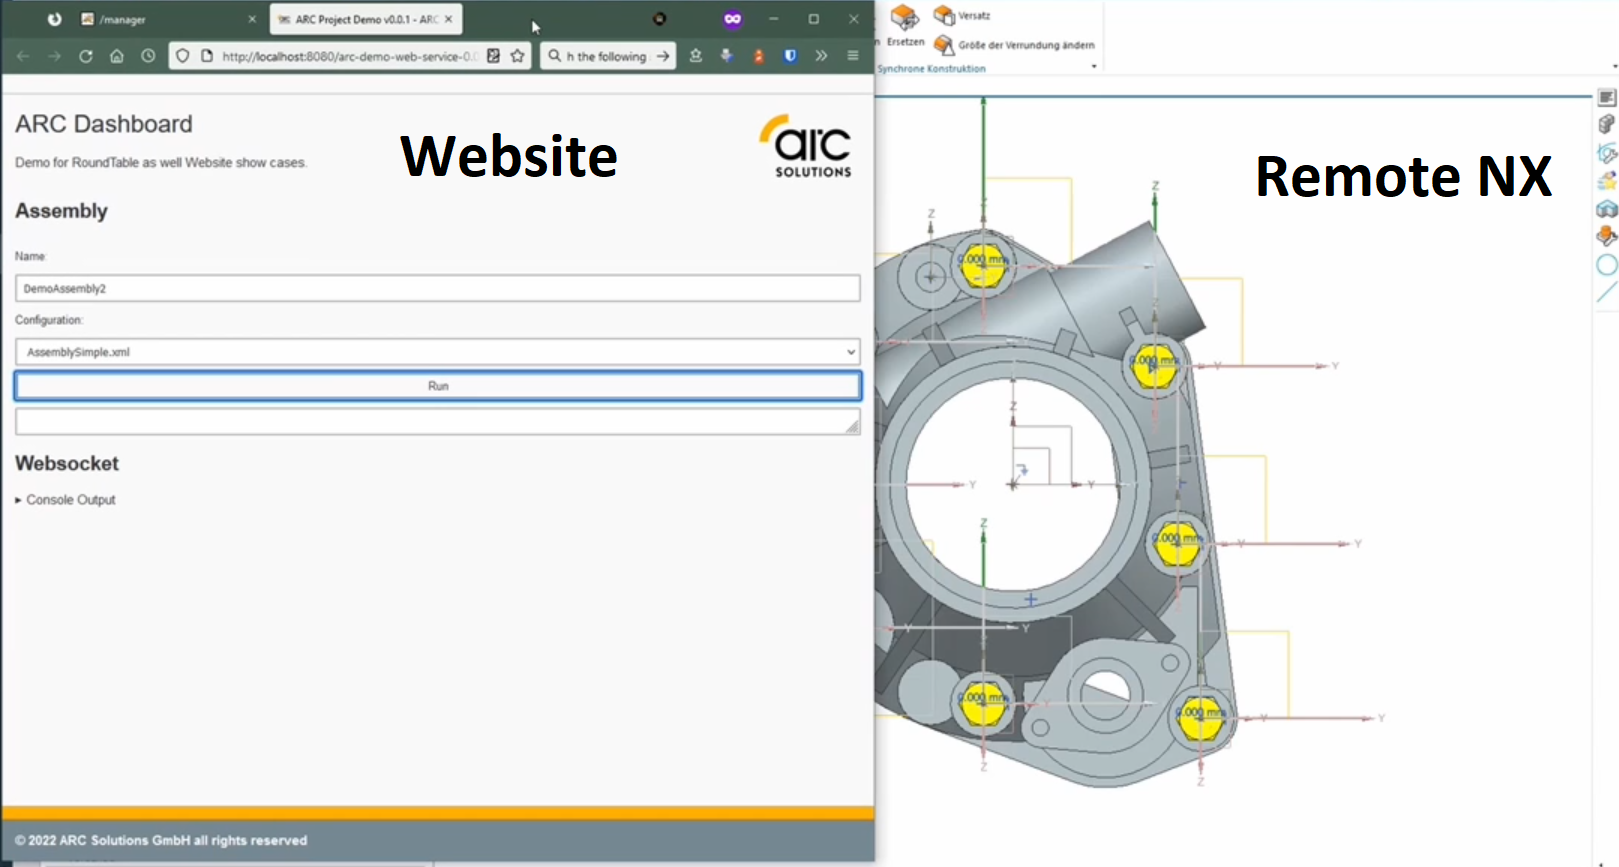This screenshot has width=1619, height=867.
Task: Click the search go arrow
Action: (x=663, y=56)
